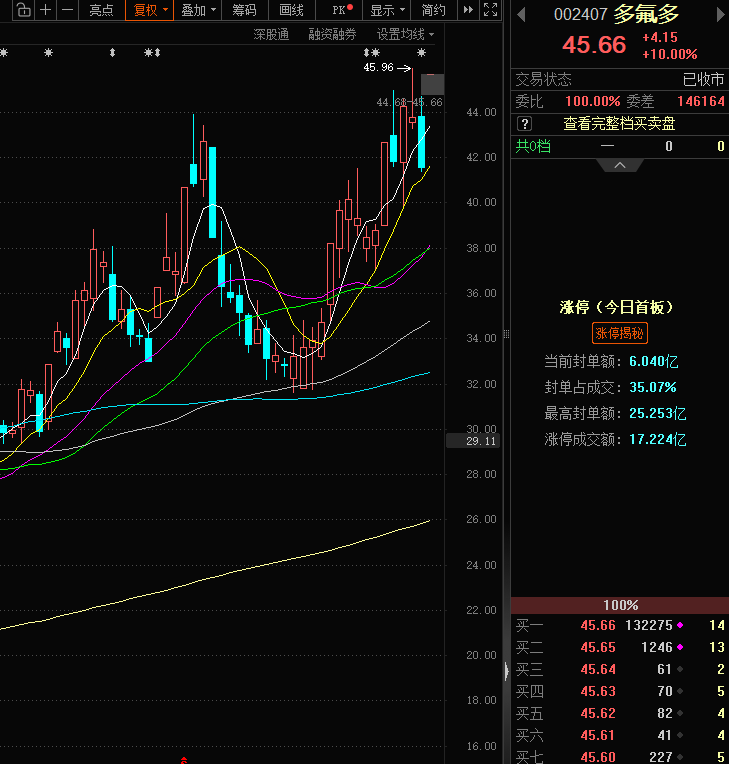Click the 45.96 high price annotation
Screen dimensions: 729x764
point(378,67)
